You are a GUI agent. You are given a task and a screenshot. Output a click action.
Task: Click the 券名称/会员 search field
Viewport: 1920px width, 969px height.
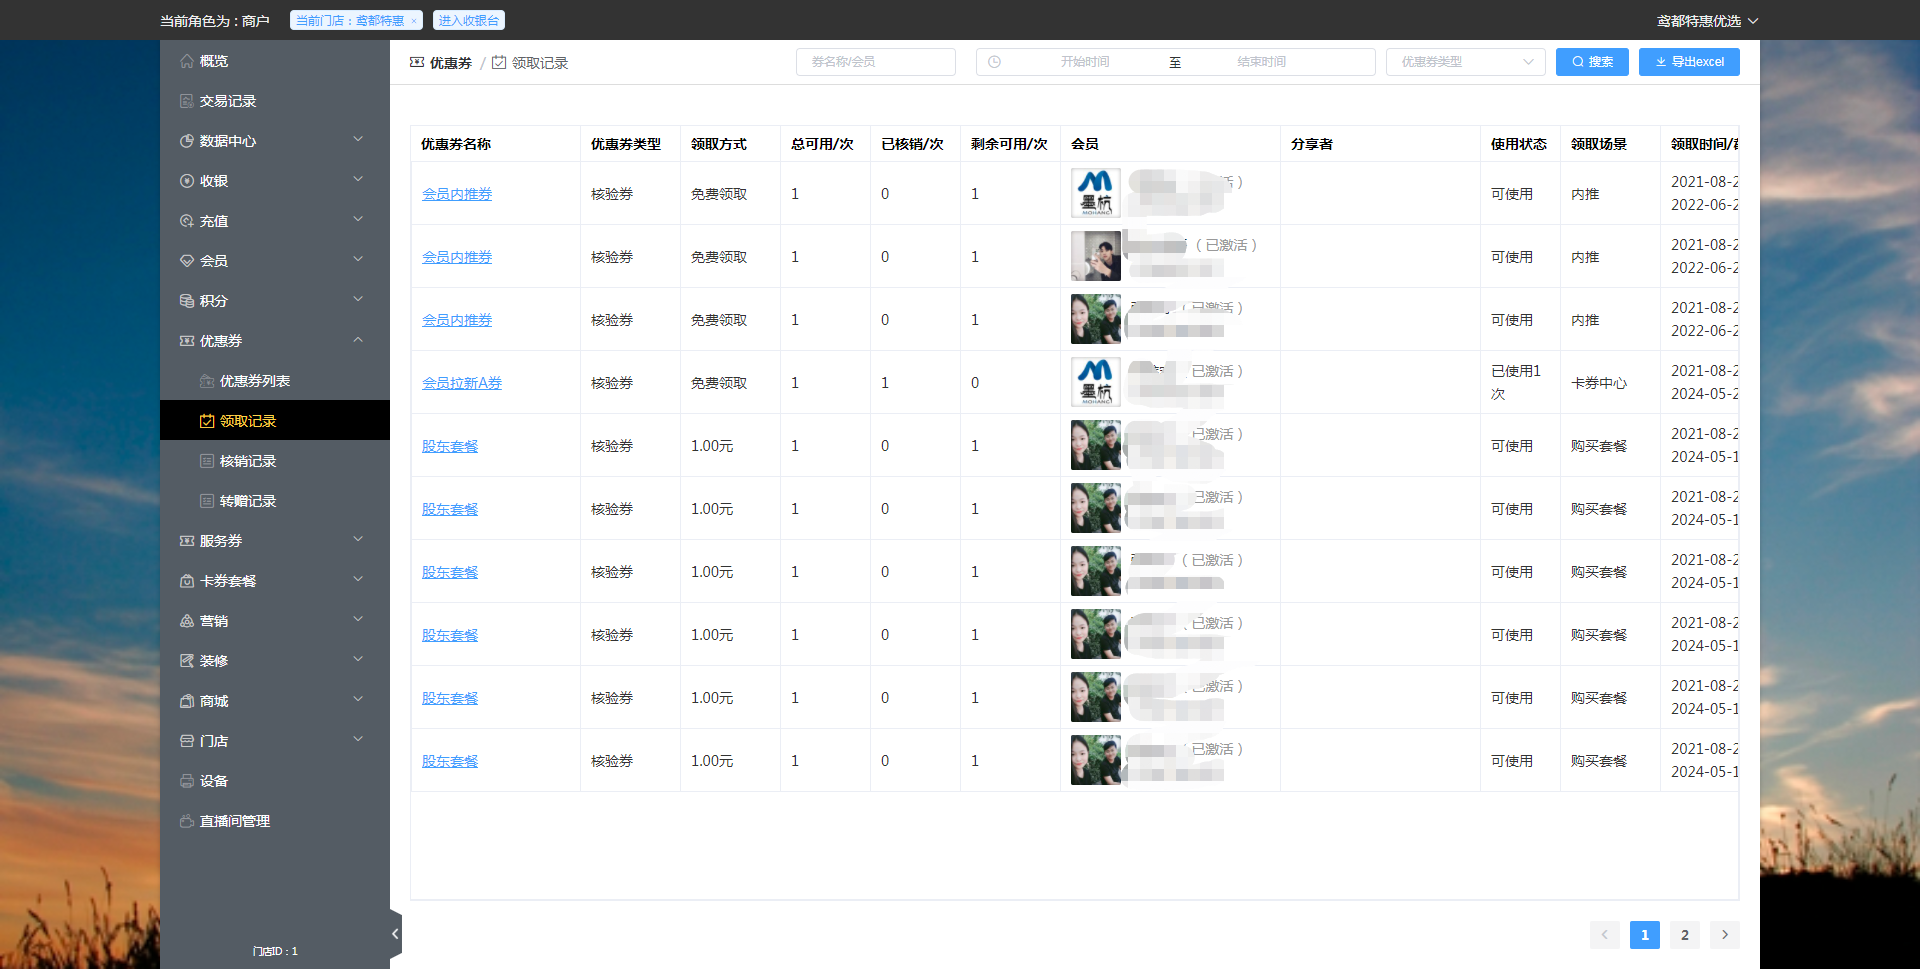[876, 62]
